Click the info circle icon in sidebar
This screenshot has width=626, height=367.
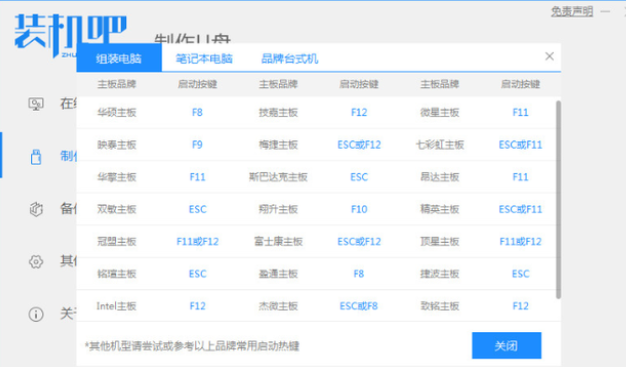(x=36, y=314)
